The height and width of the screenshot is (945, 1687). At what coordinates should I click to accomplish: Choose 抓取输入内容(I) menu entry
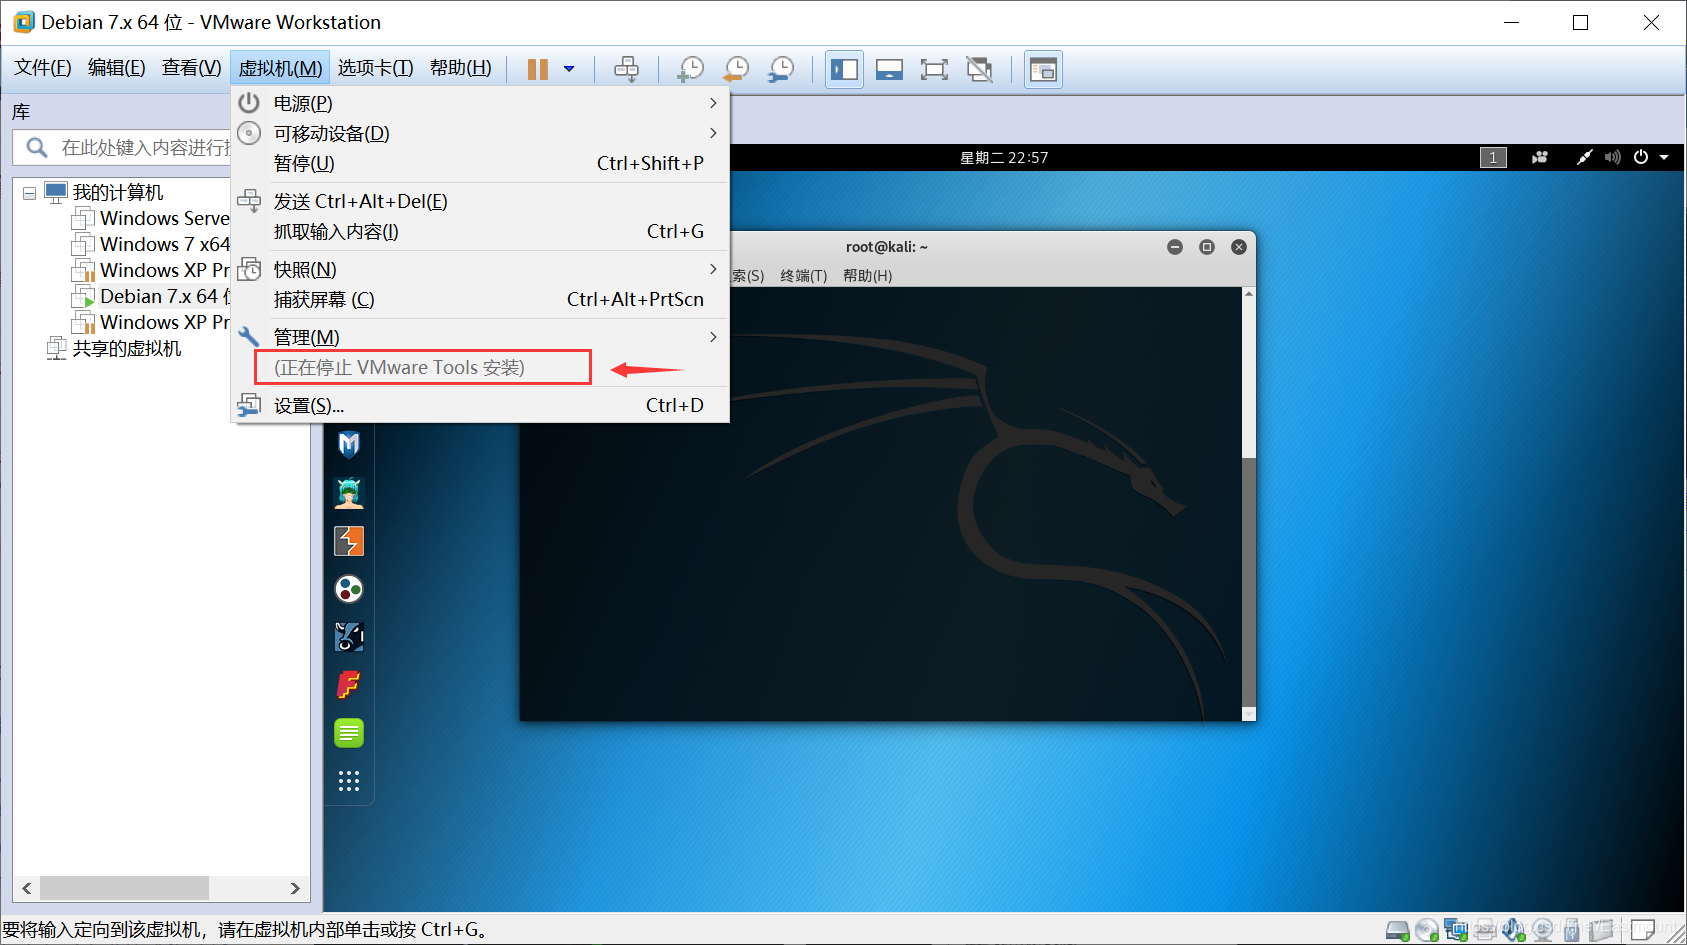(x=480, y=231)
